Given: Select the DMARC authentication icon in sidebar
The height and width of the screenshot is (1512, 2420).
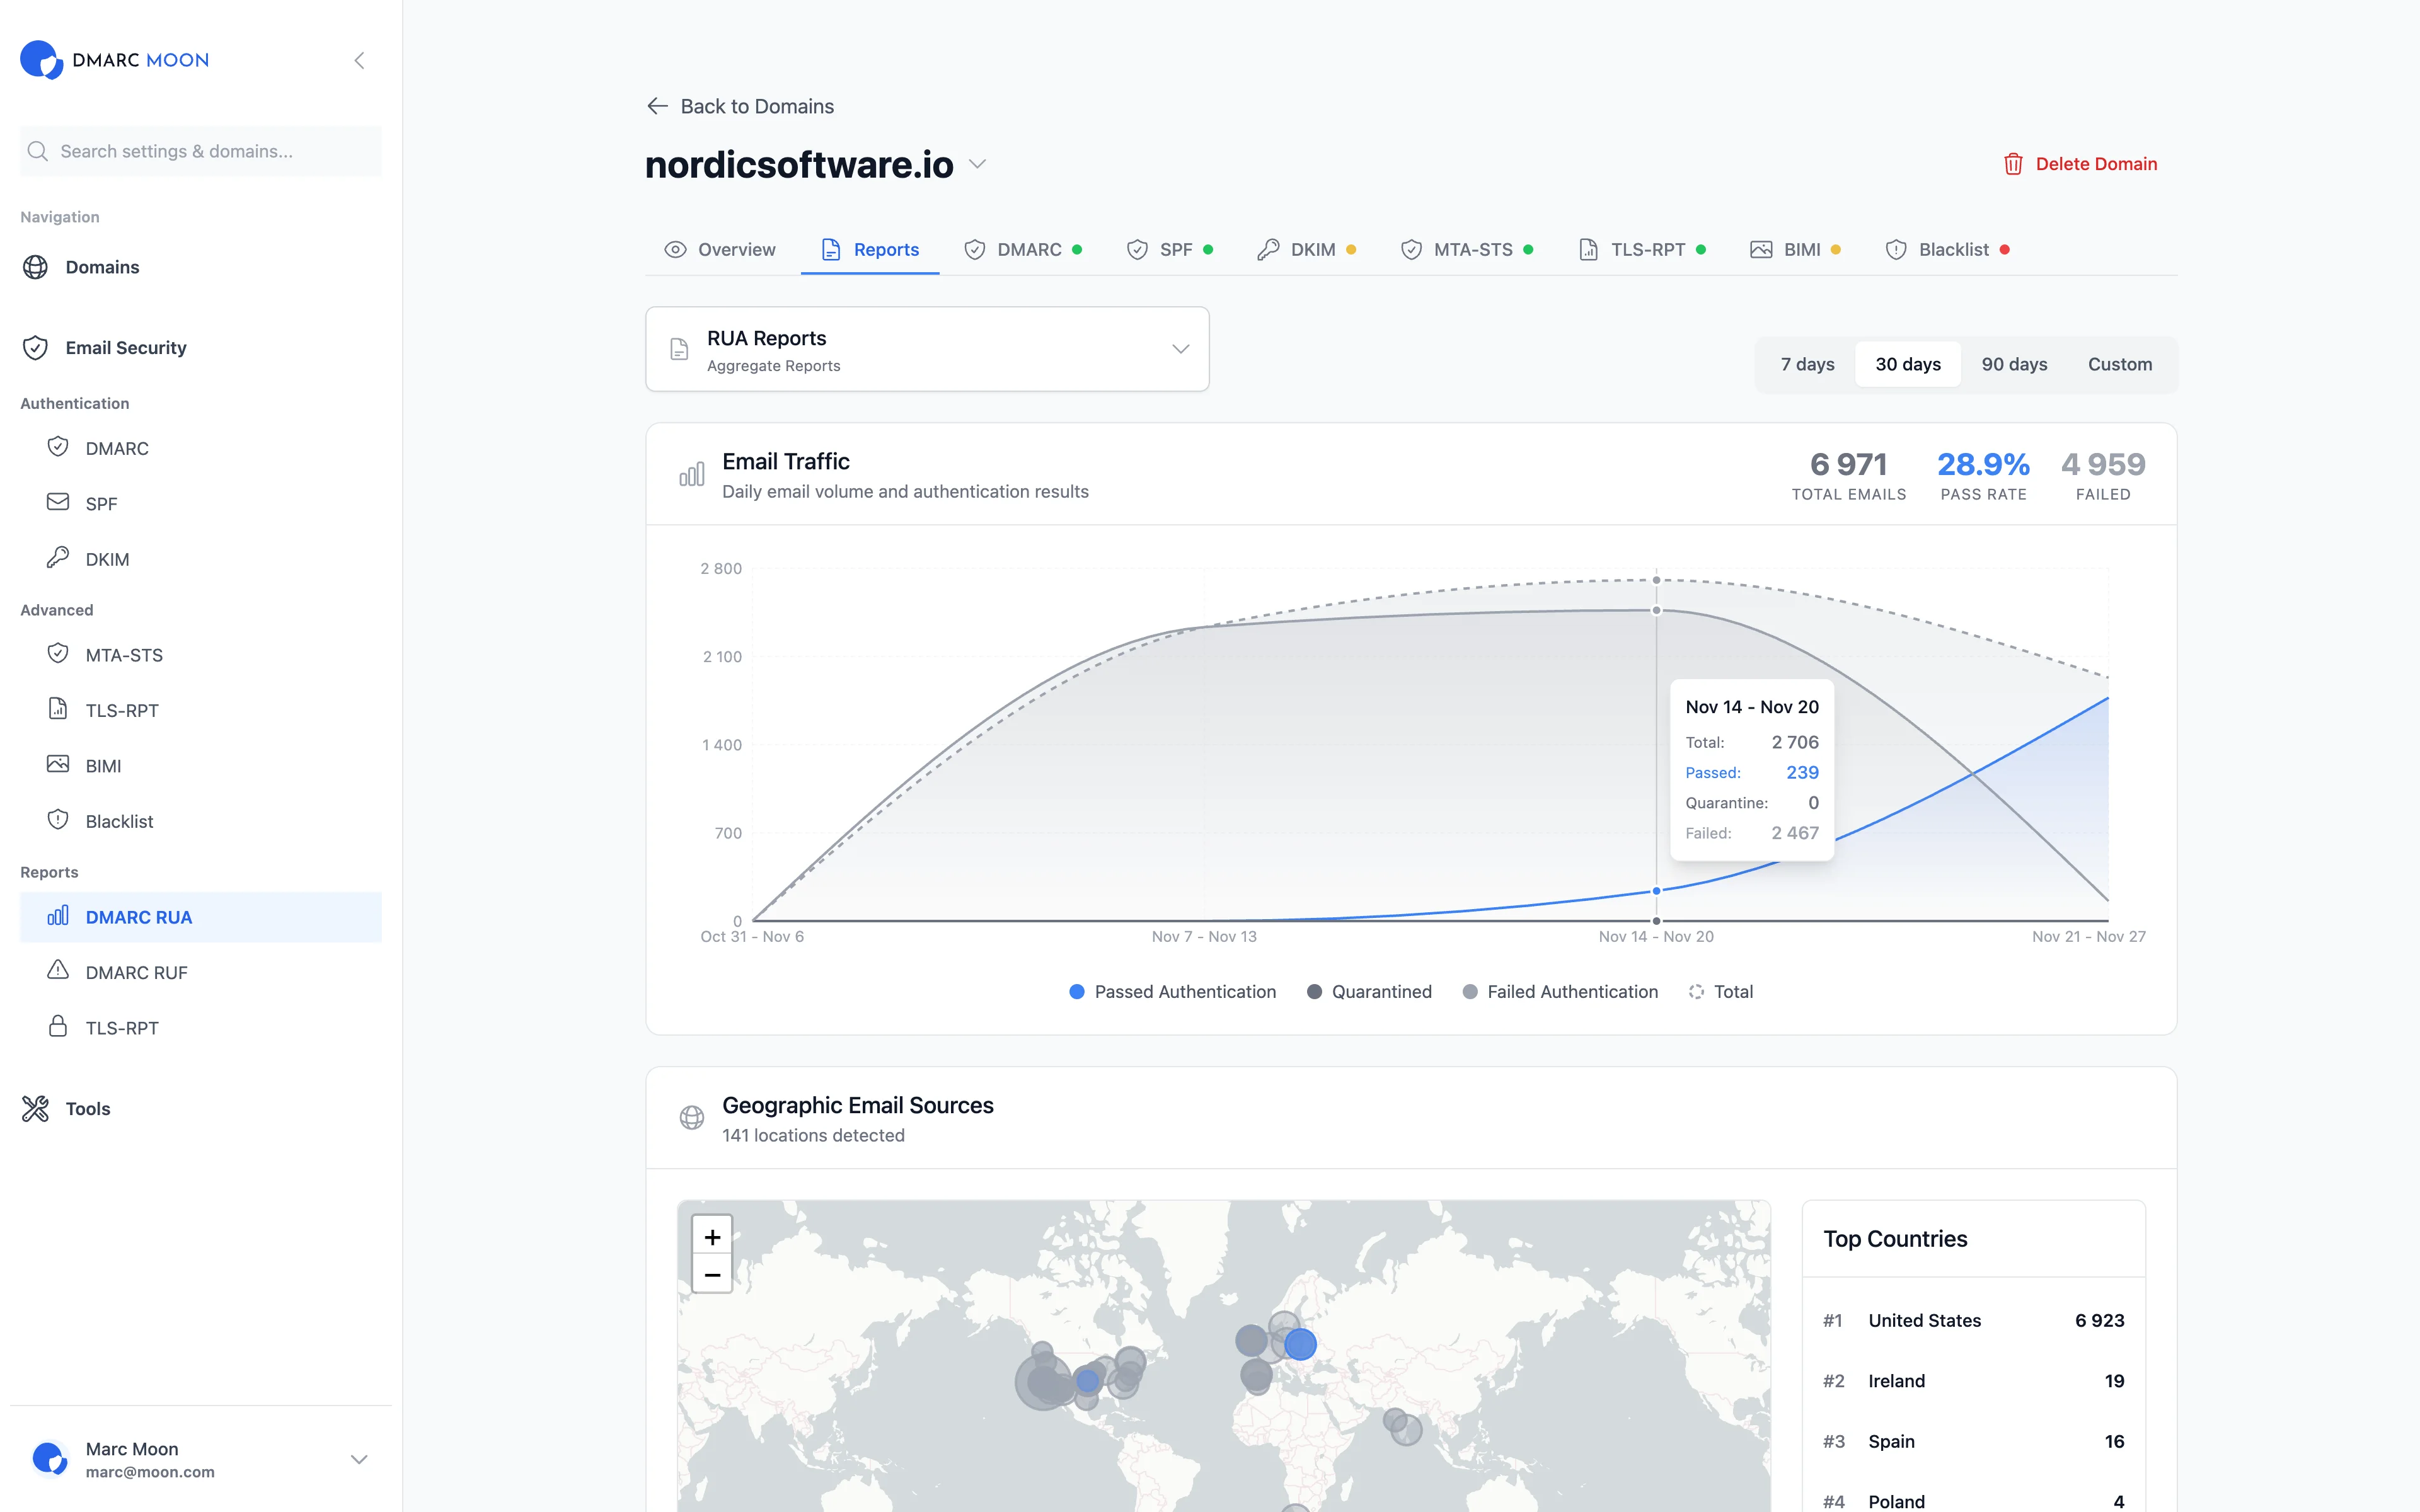Looking at the screenshot, I should tap(58, 447).
